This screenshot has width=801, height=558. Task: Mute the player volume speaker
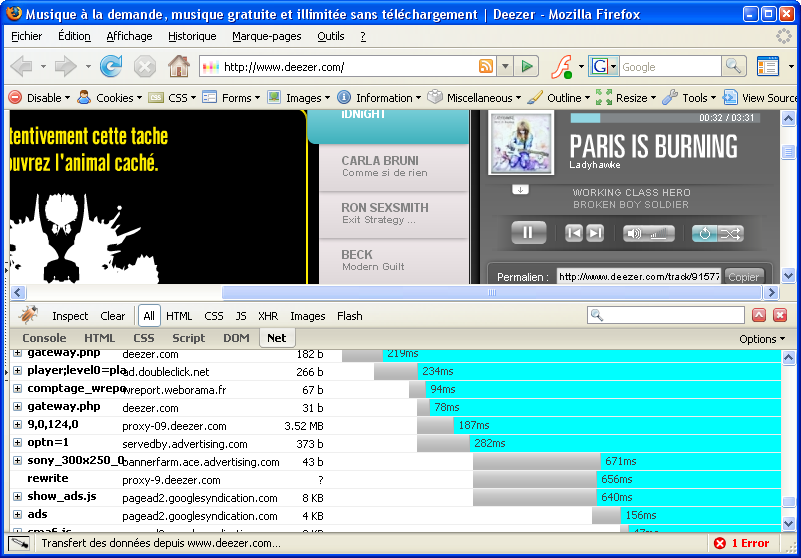coord(634,234)
